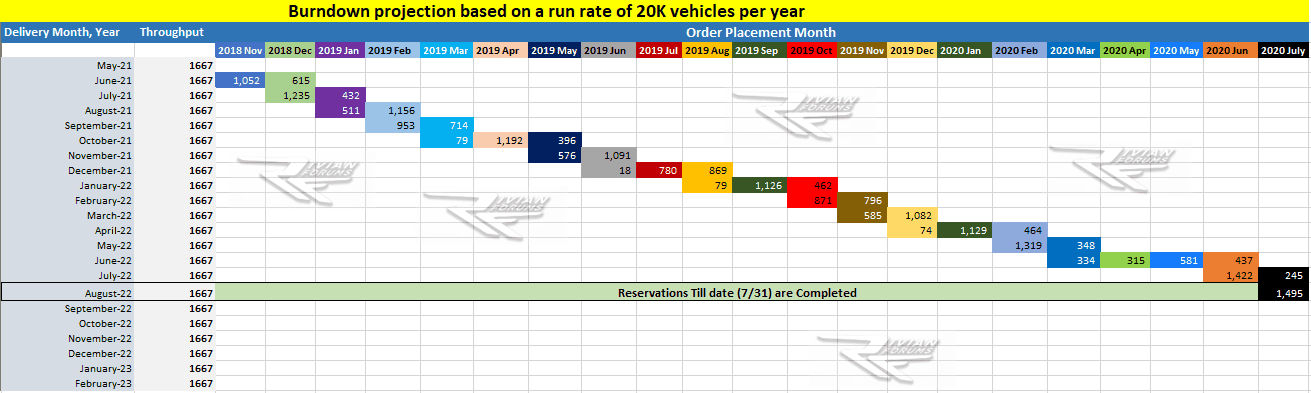This screenshot has height=393, width=1311.
Task: Click the '2019 Jul' column header
Action: (x=659, y=49)
